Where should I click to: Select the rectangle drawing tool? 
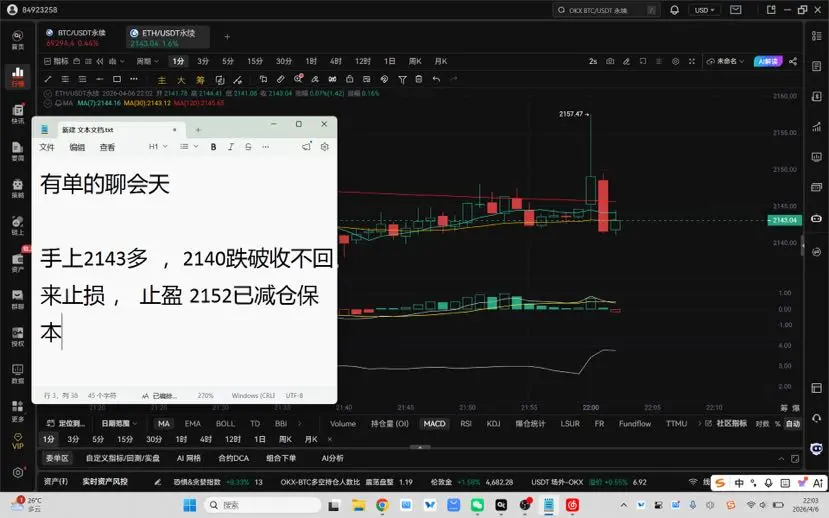117,79
